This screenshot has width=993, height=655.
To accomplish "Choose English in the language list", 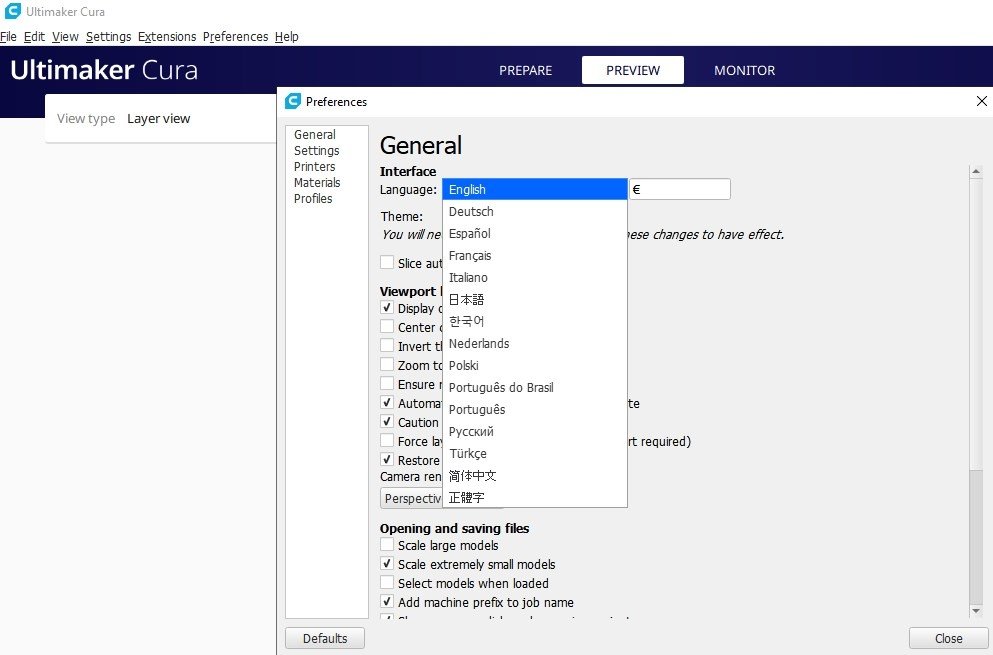I will coord(534,189).
